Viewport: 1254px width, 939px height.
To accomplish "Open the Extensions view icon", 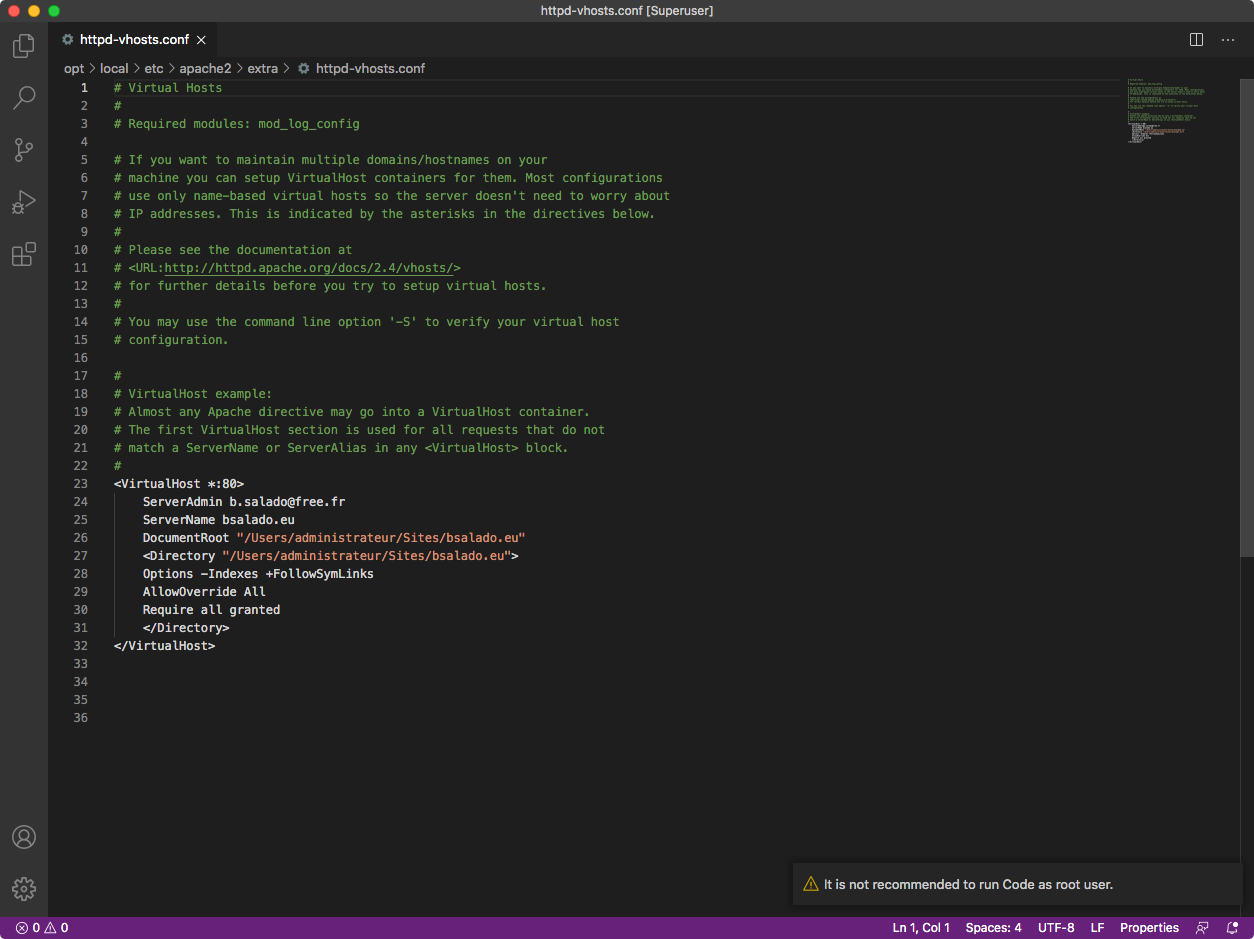I will pyautogui.click(x=24, y=254).
